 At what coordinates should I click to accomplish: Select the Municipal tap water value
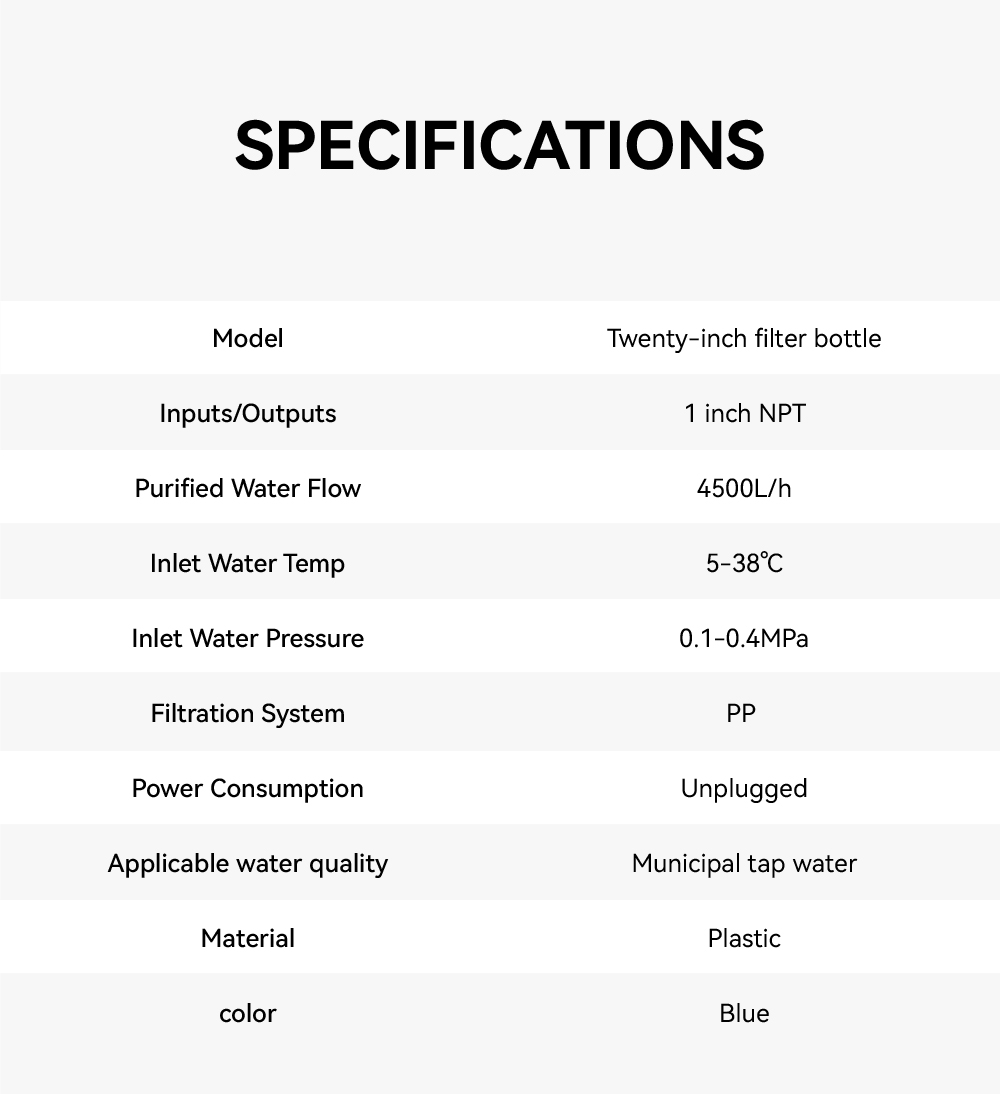click(x=744, y=863)
